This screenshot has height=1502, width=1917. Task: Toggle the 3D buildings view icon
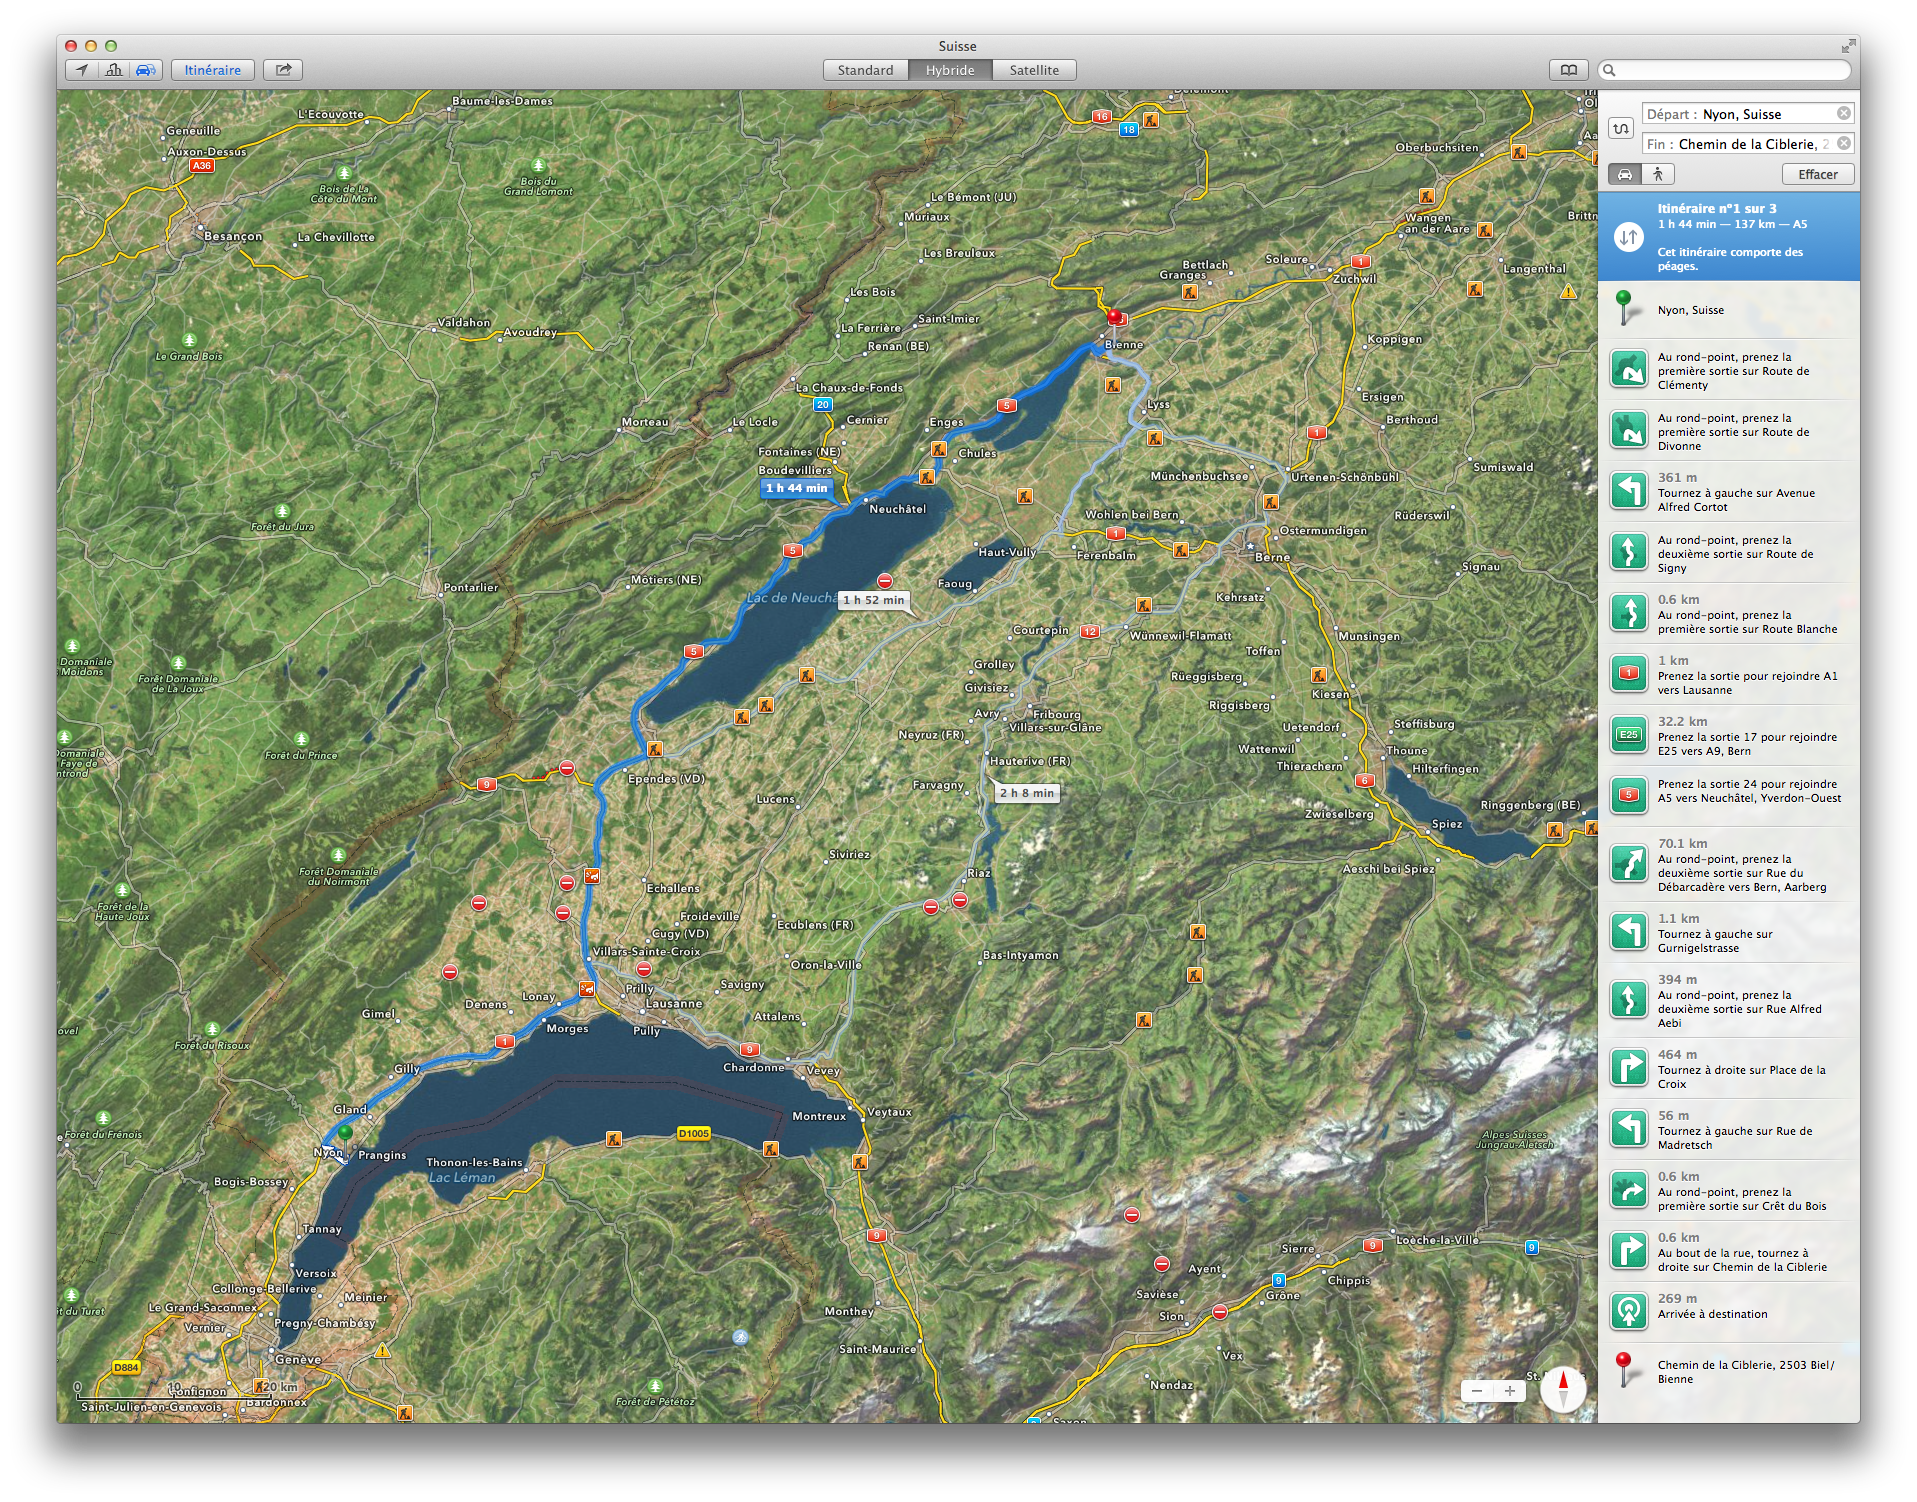114,70
